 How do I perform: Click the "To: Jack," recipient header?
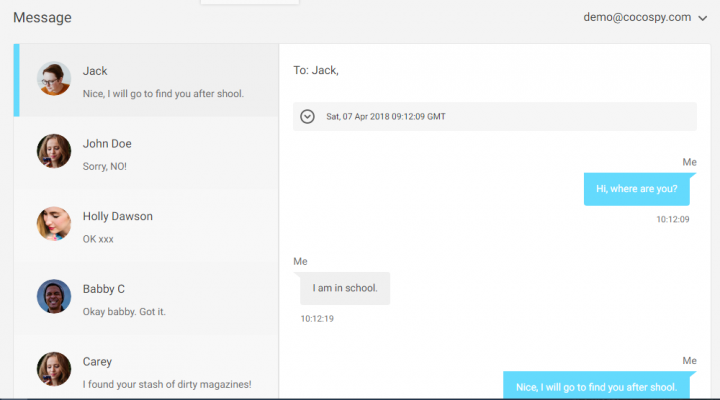(x=316, y=70)
